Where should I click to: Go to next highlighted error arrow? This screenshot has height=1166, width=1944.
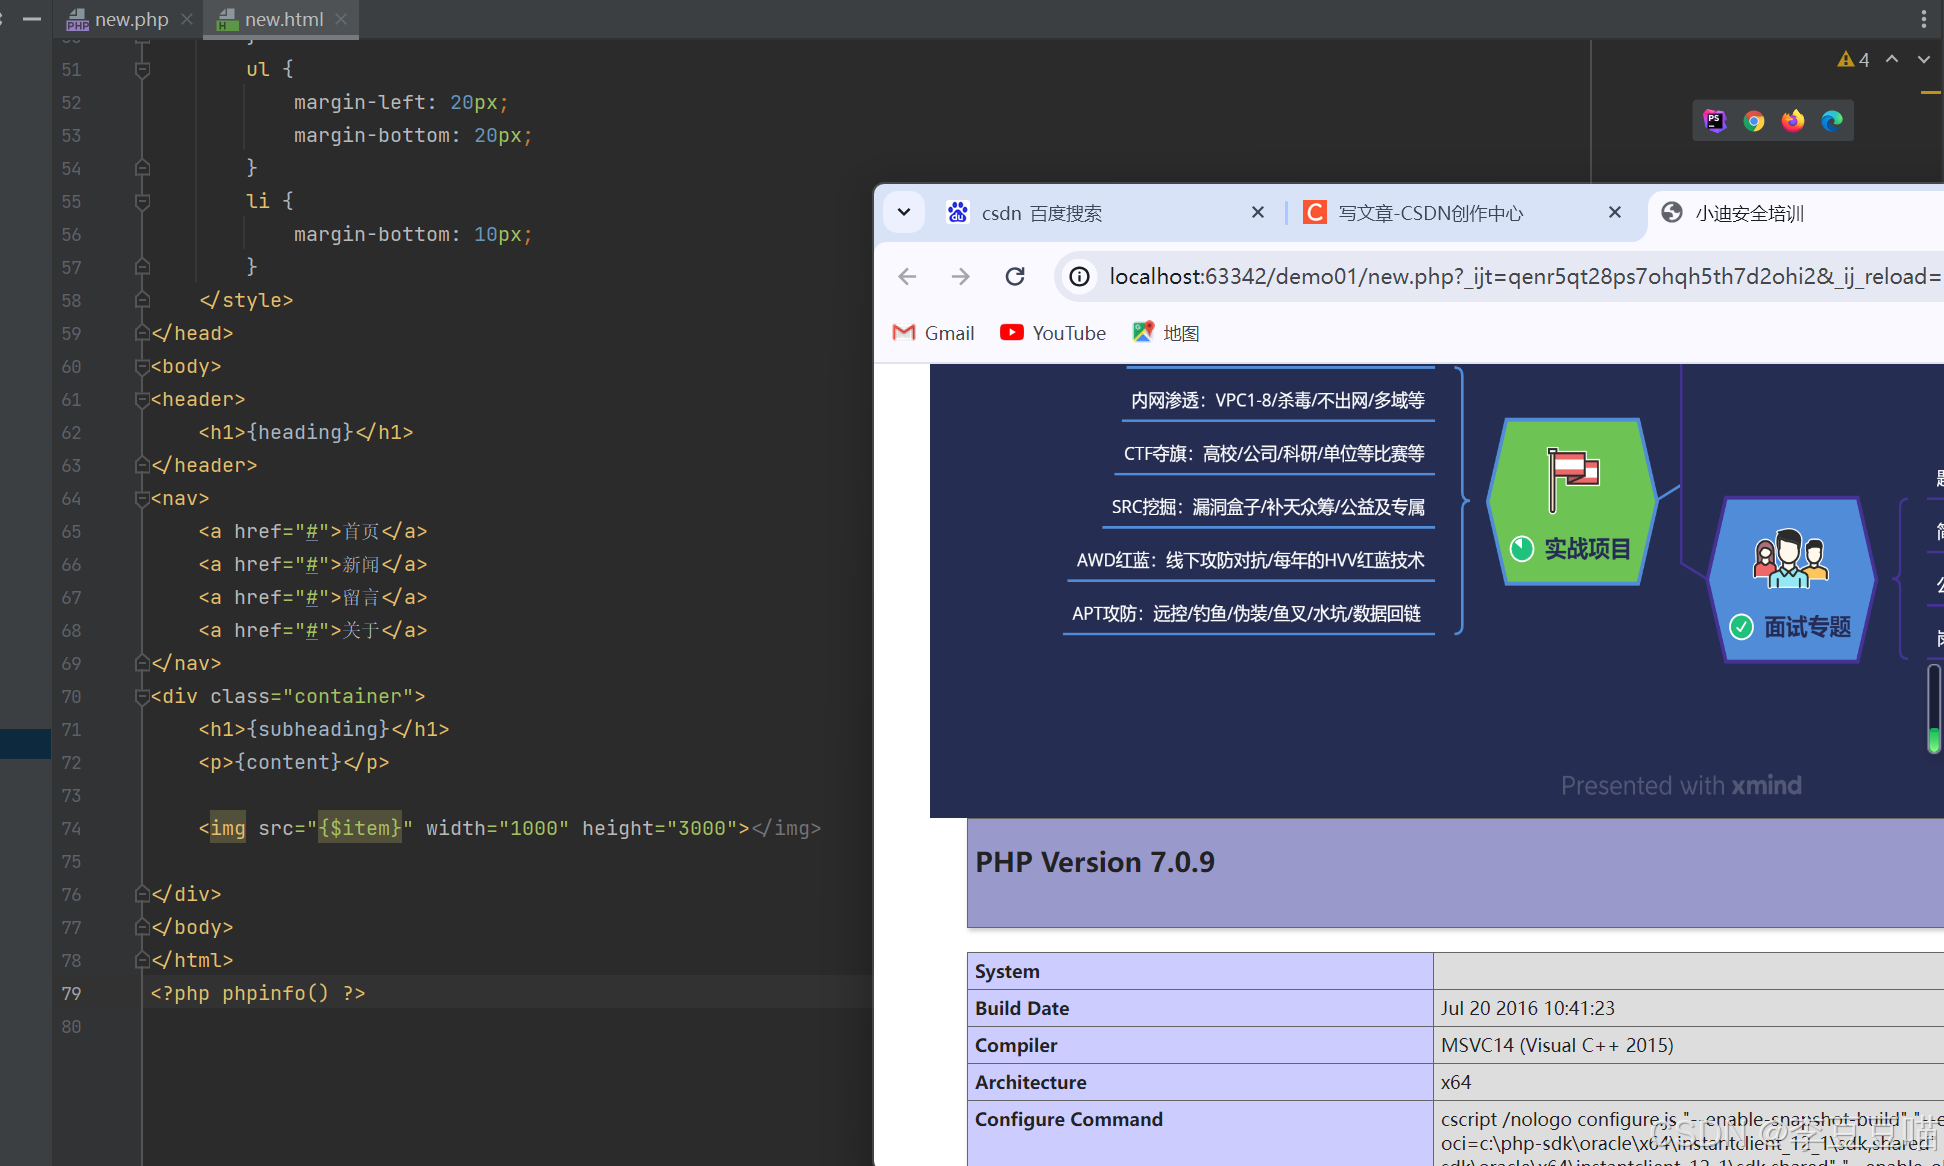[x=1924, y=59]
